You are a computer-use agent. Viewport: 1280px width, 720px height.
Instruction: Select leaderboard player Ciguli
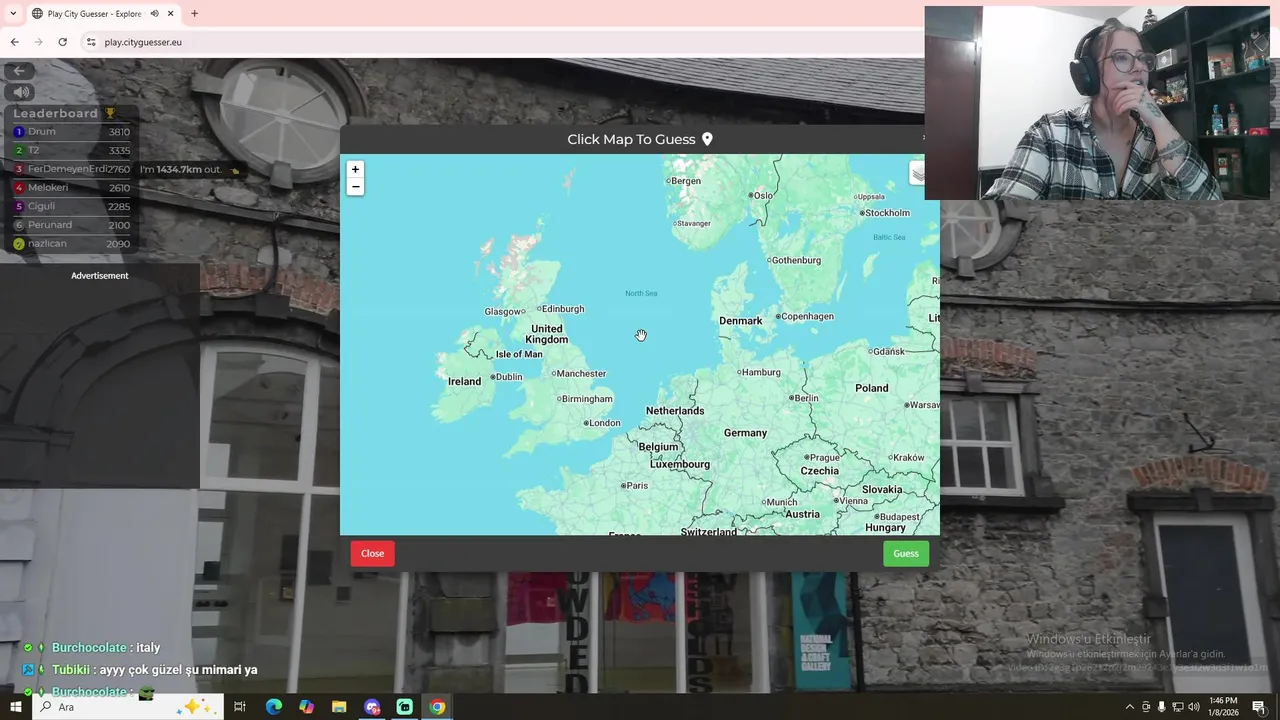coord(71,206)
